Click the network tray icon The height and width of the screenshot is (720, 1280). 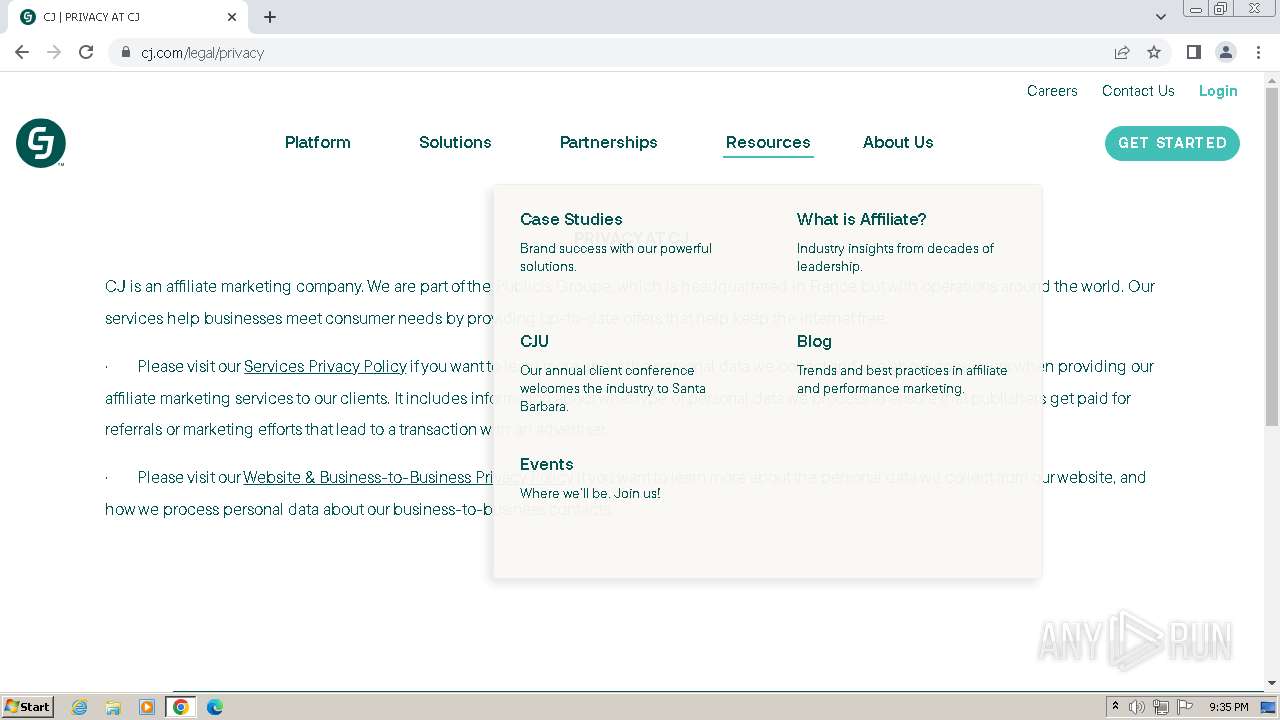pyautogui.click(x=1161, y=707)
